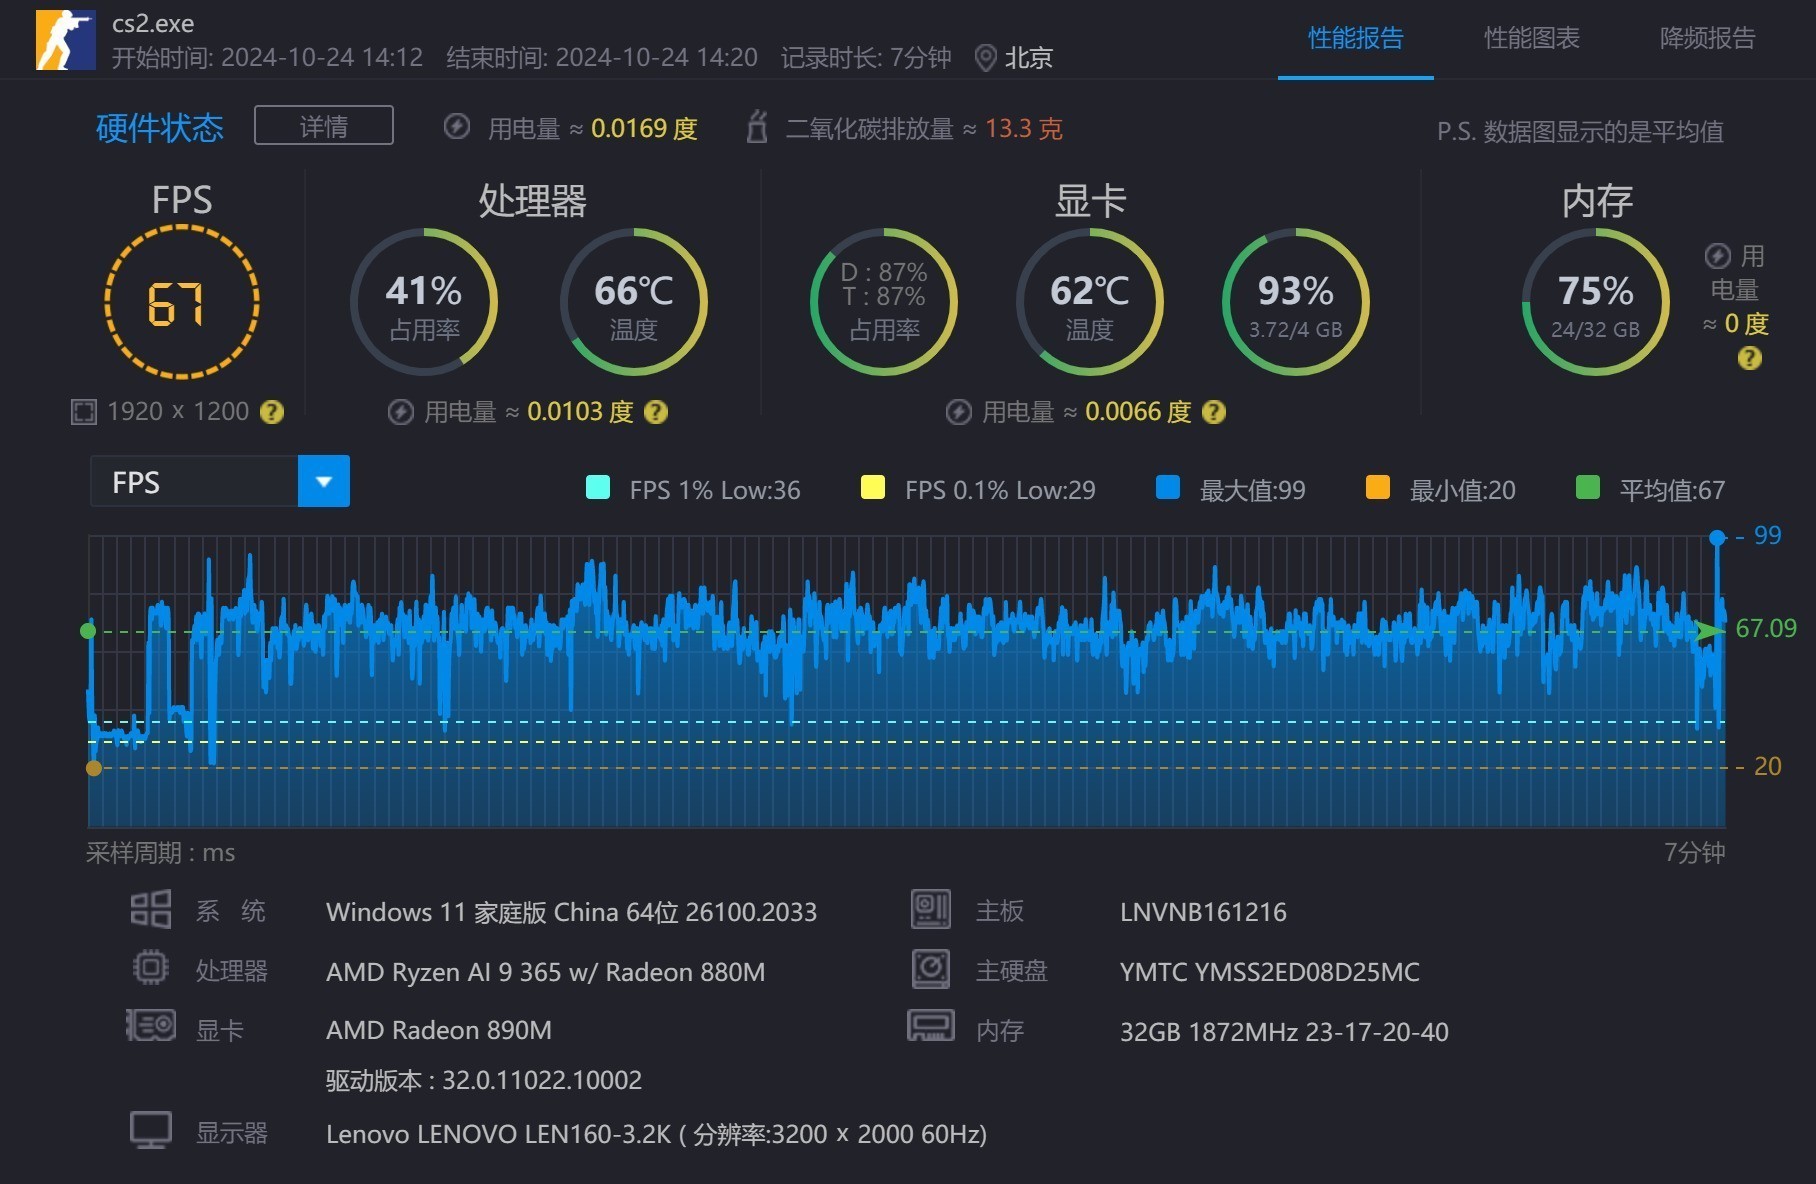1816x1184 pixels.
Task: Click the motherboard value LNVNB161216
Action: click(1203, 912)
